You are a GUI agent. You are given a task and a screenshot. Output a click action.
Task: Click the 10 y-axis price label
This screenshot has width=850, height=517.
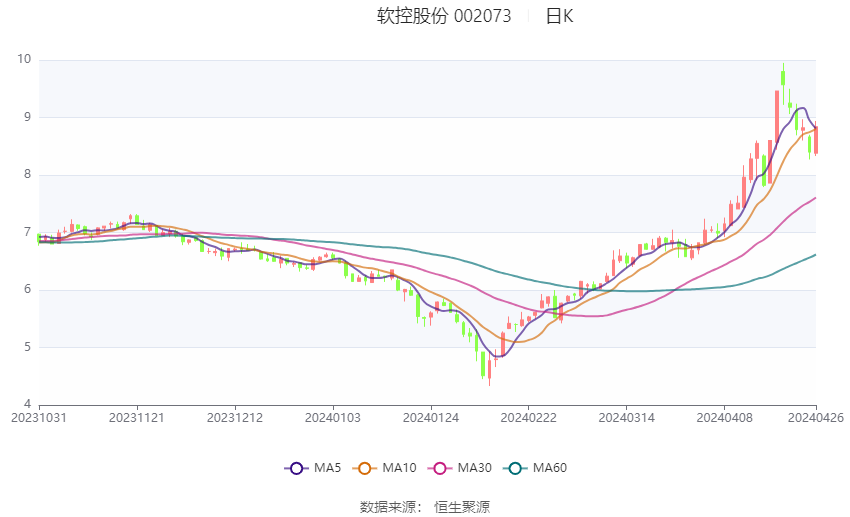click(x=24, y=59)
